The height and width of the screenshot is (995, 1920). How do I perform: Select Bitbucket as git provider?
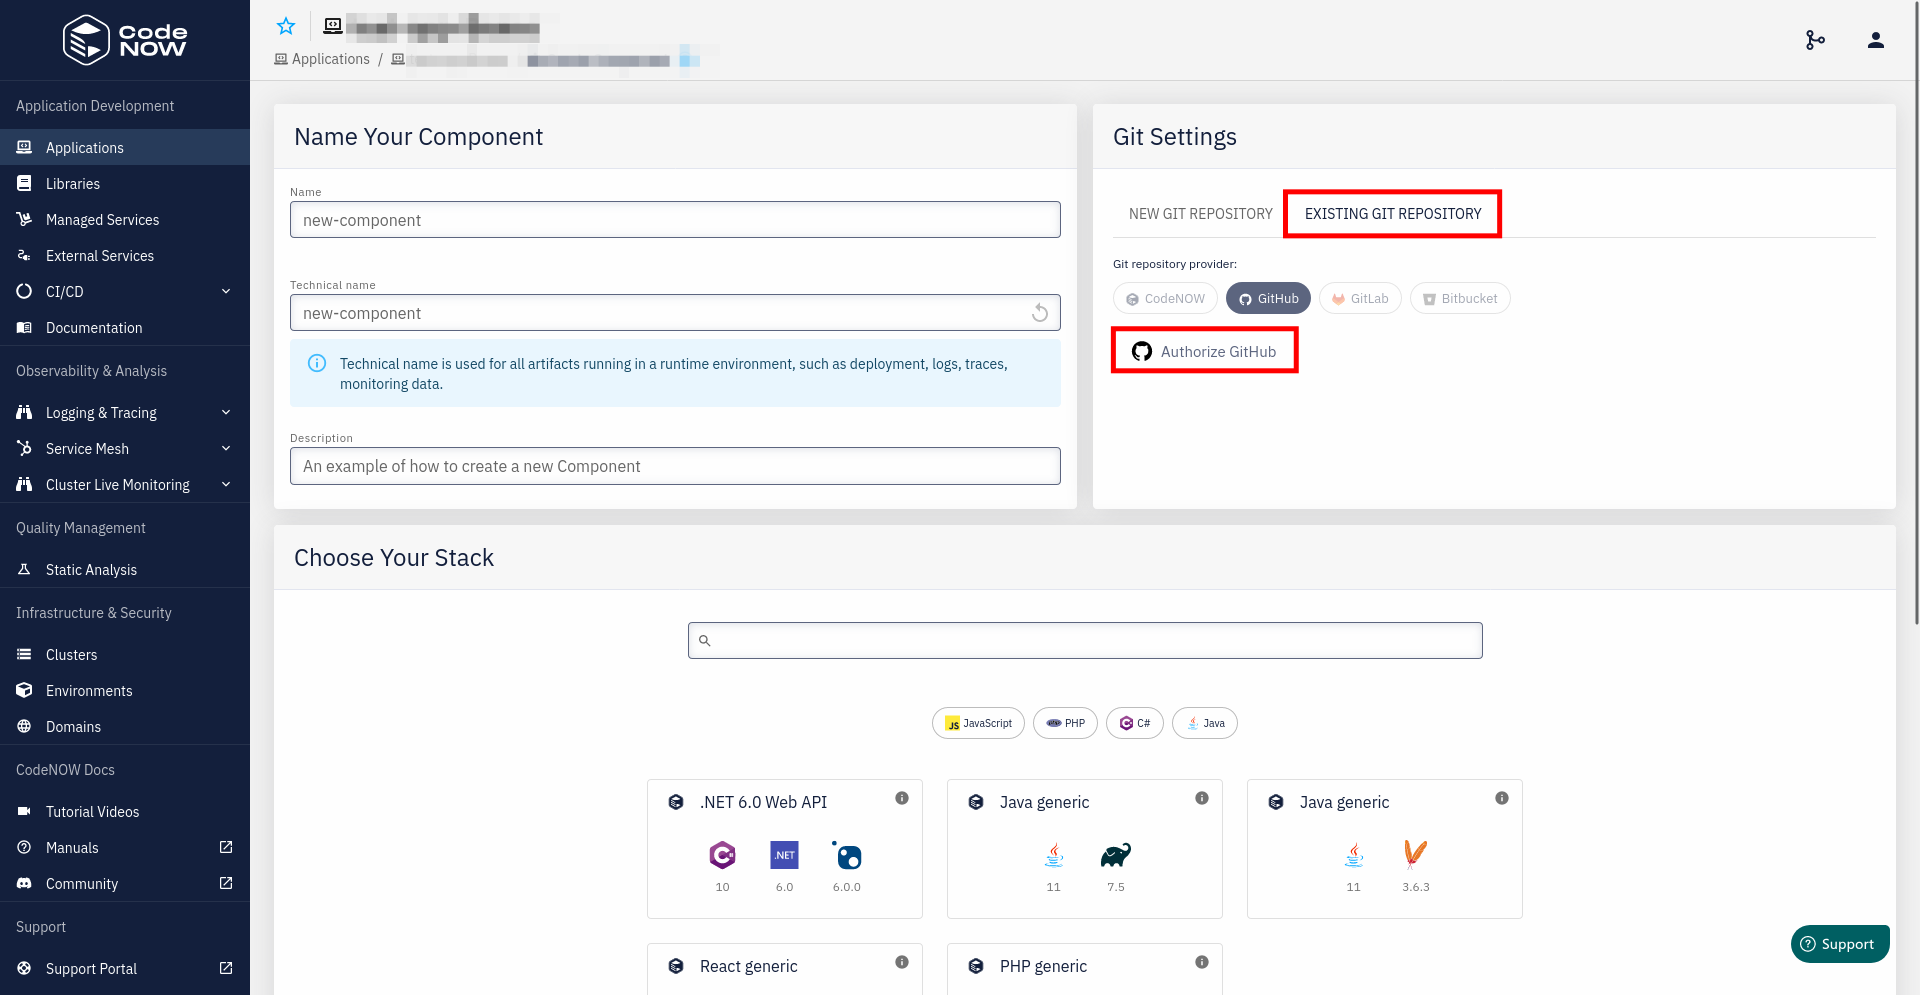[x=1460, y=298]
